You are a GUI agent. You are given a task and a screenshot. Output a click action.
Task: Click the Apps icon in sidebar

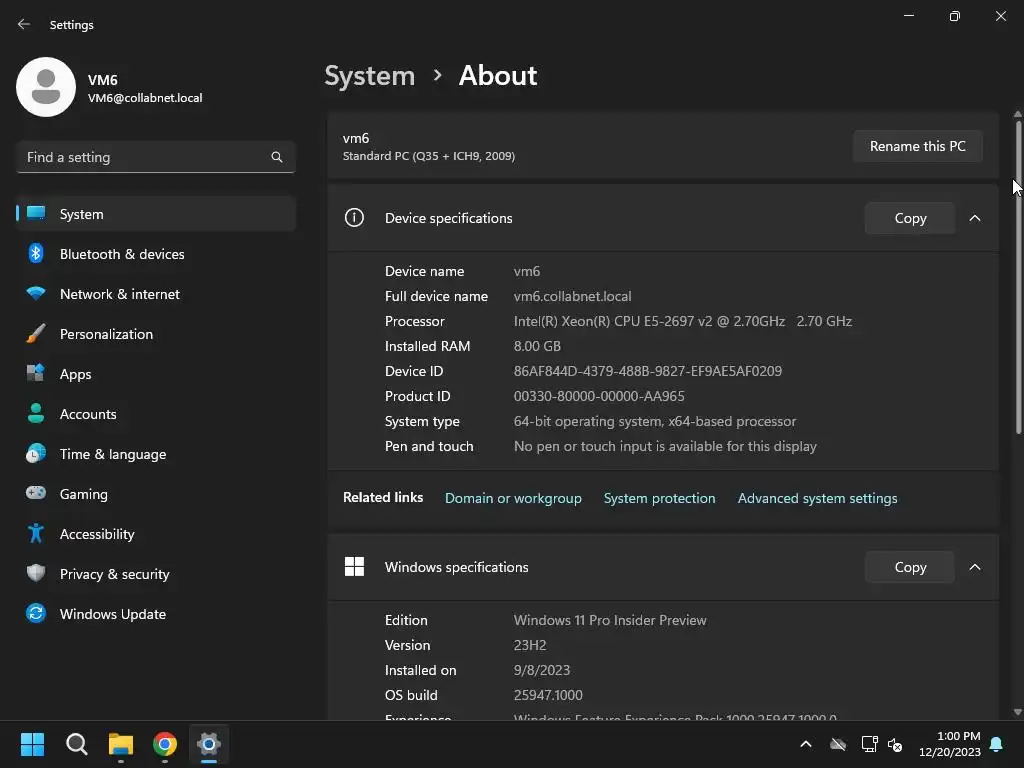click(36, 374)
